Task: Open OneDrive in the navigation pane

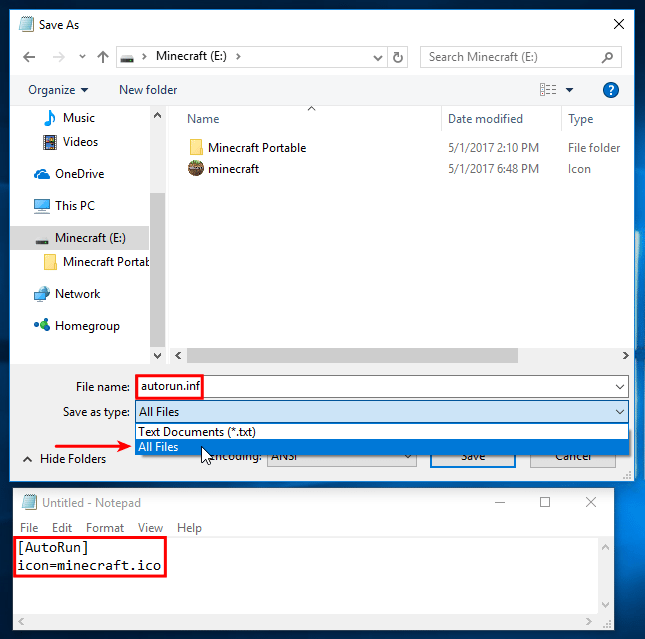Action: (x=69, y=174)
